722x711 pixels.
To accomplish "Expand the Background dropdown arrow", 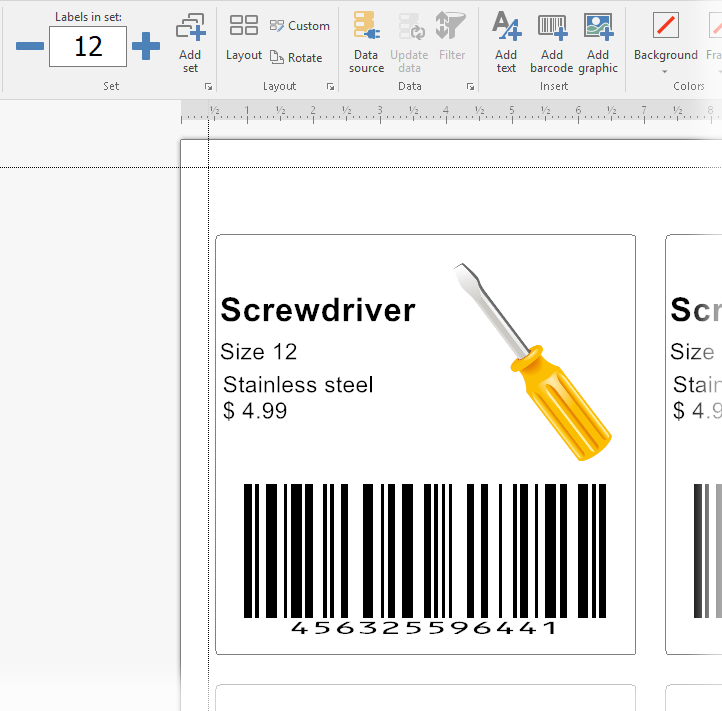I will click(664, 71).
